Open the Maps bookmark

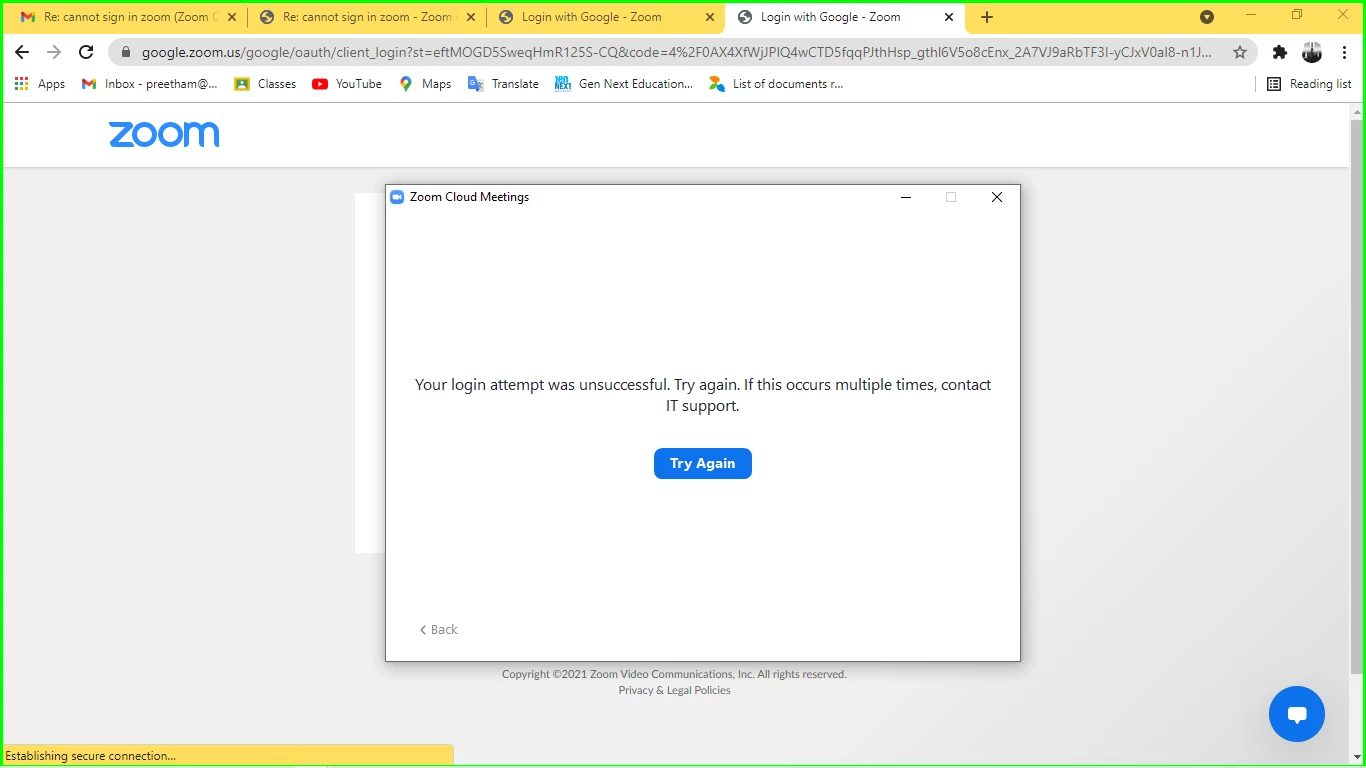425,84
